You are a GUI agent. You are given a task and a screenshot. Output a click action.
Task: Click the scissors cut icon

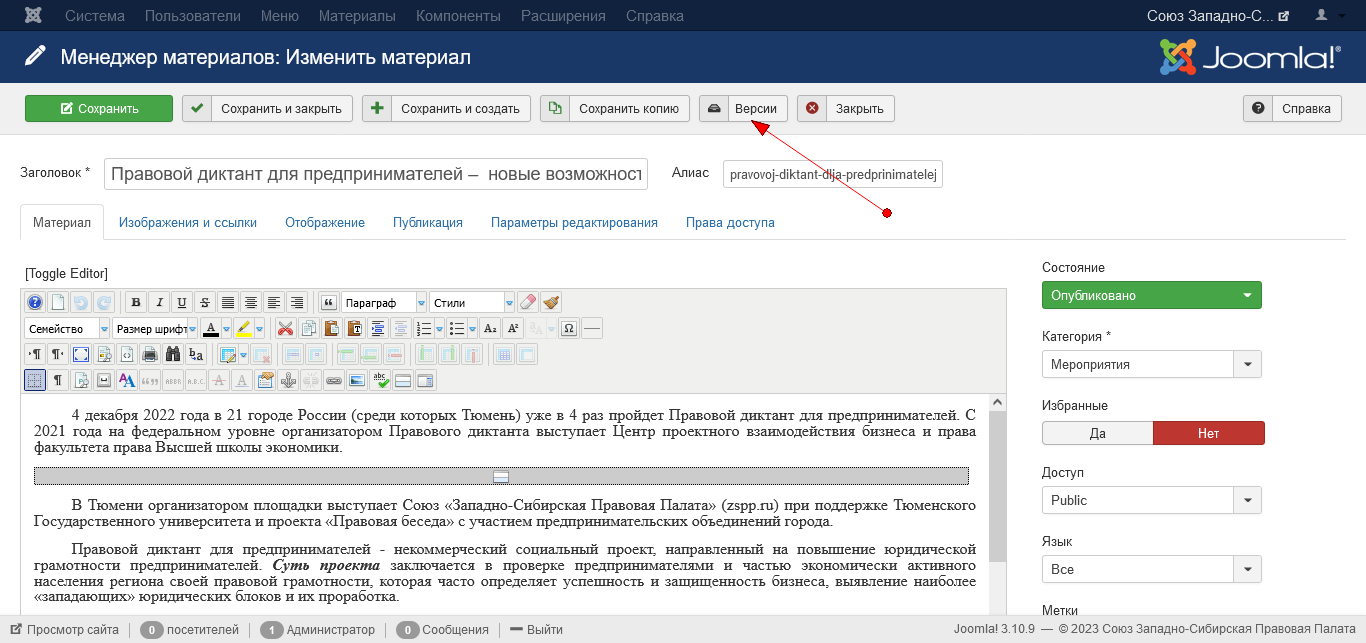point(286,328)
